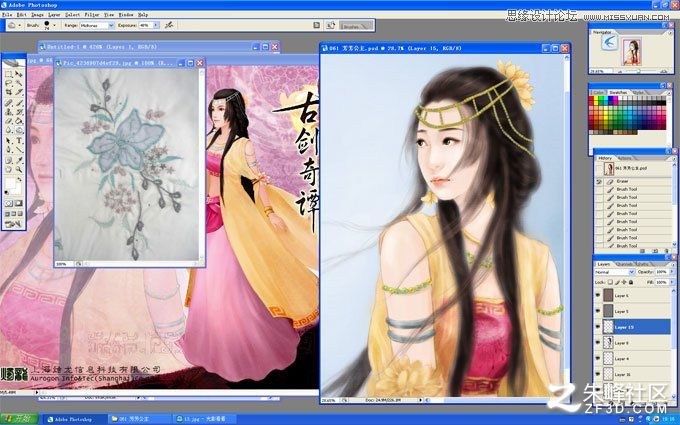680x425 pixels.
Task: Select the Eyedropper tool
Action: (19, 160)
